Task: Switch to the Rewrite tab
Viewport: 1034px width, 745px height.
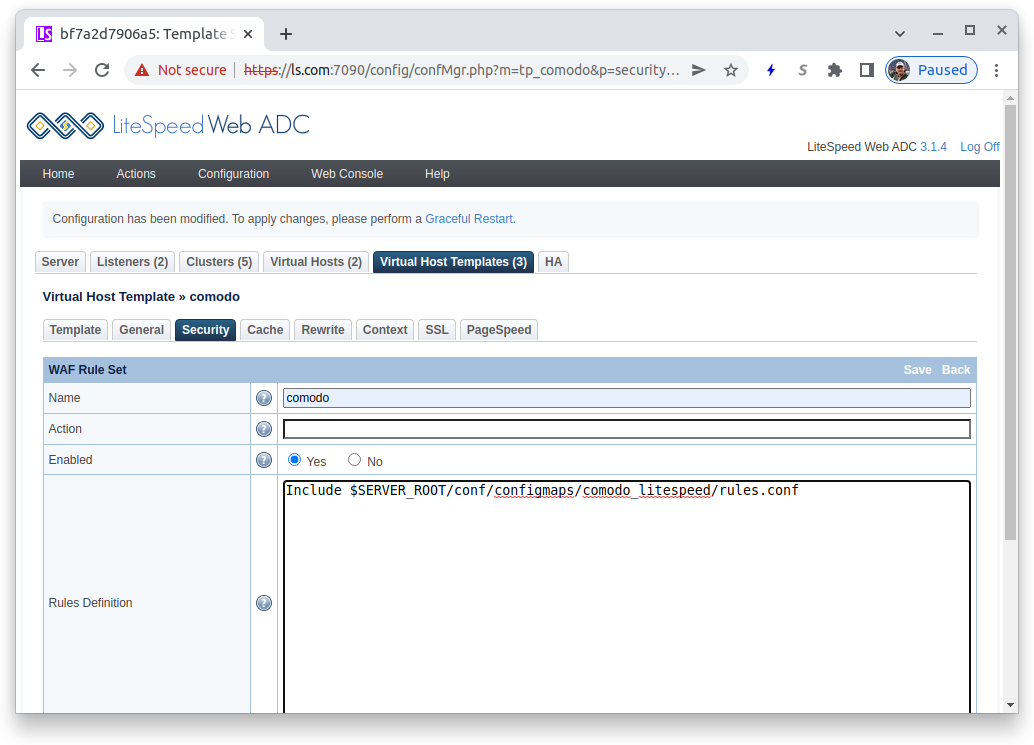Action: tap(323, 330)
